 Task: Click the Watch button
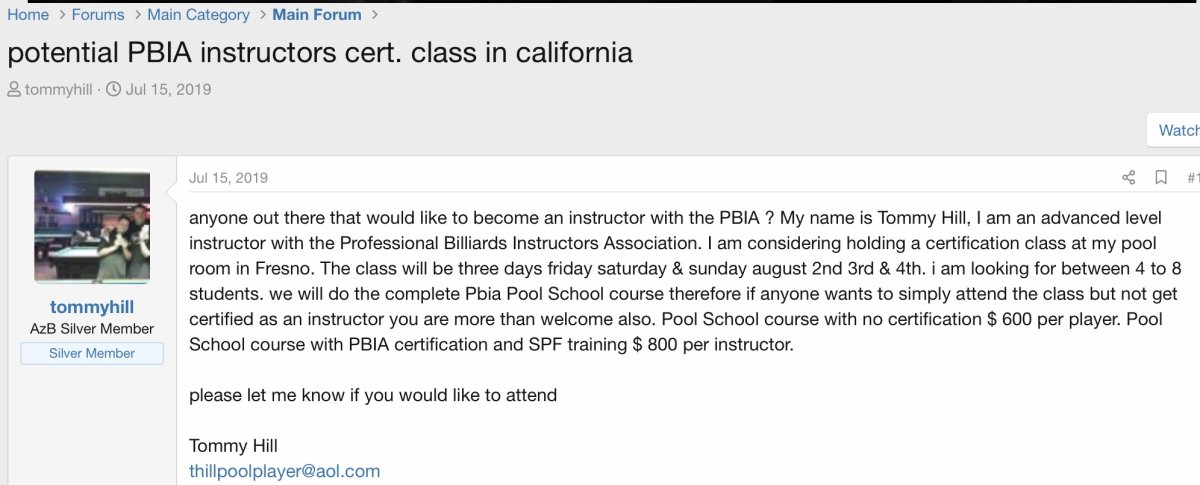[x=1177, y=130]
